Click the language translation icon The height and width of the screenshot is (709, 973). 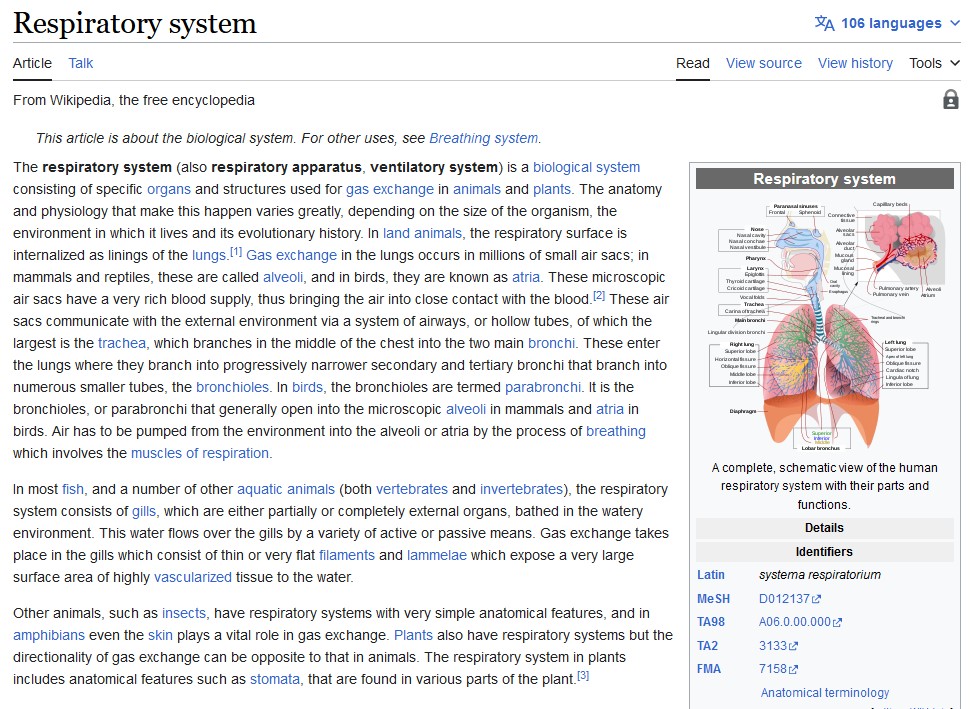[824, 23]
